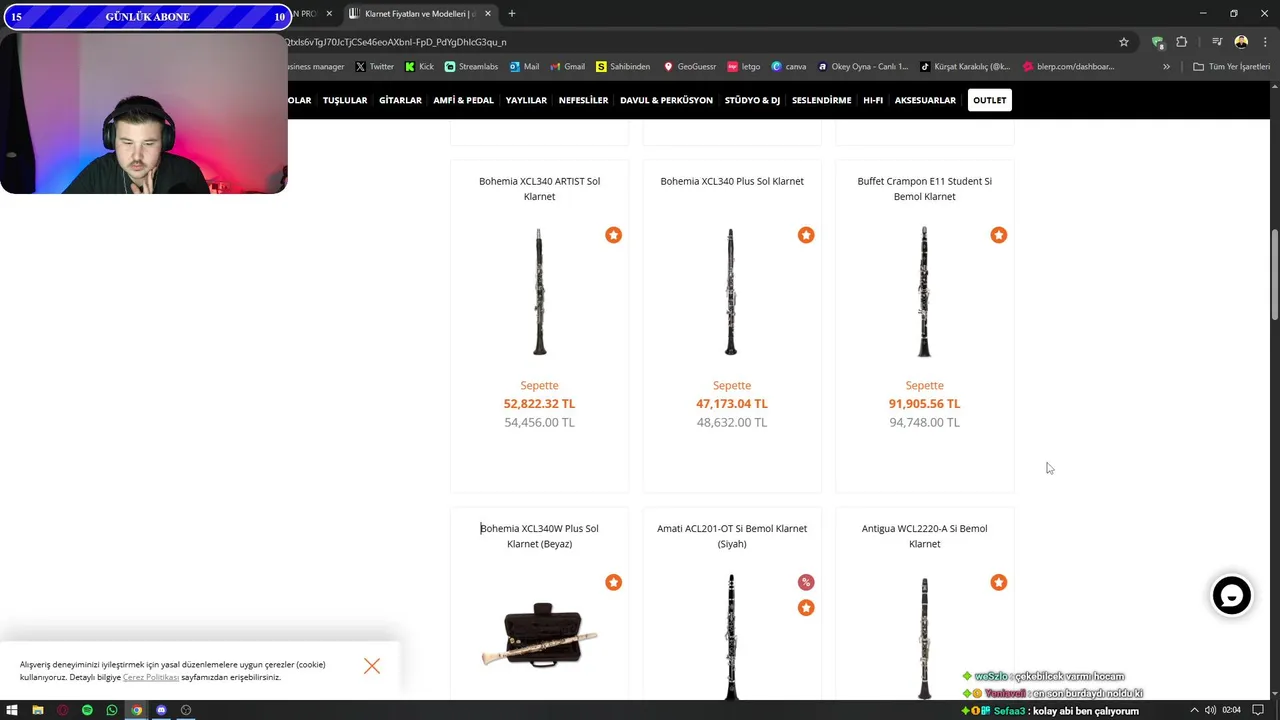
Task: Open the Twitter bookmark
Action: [x=375, y=67]
